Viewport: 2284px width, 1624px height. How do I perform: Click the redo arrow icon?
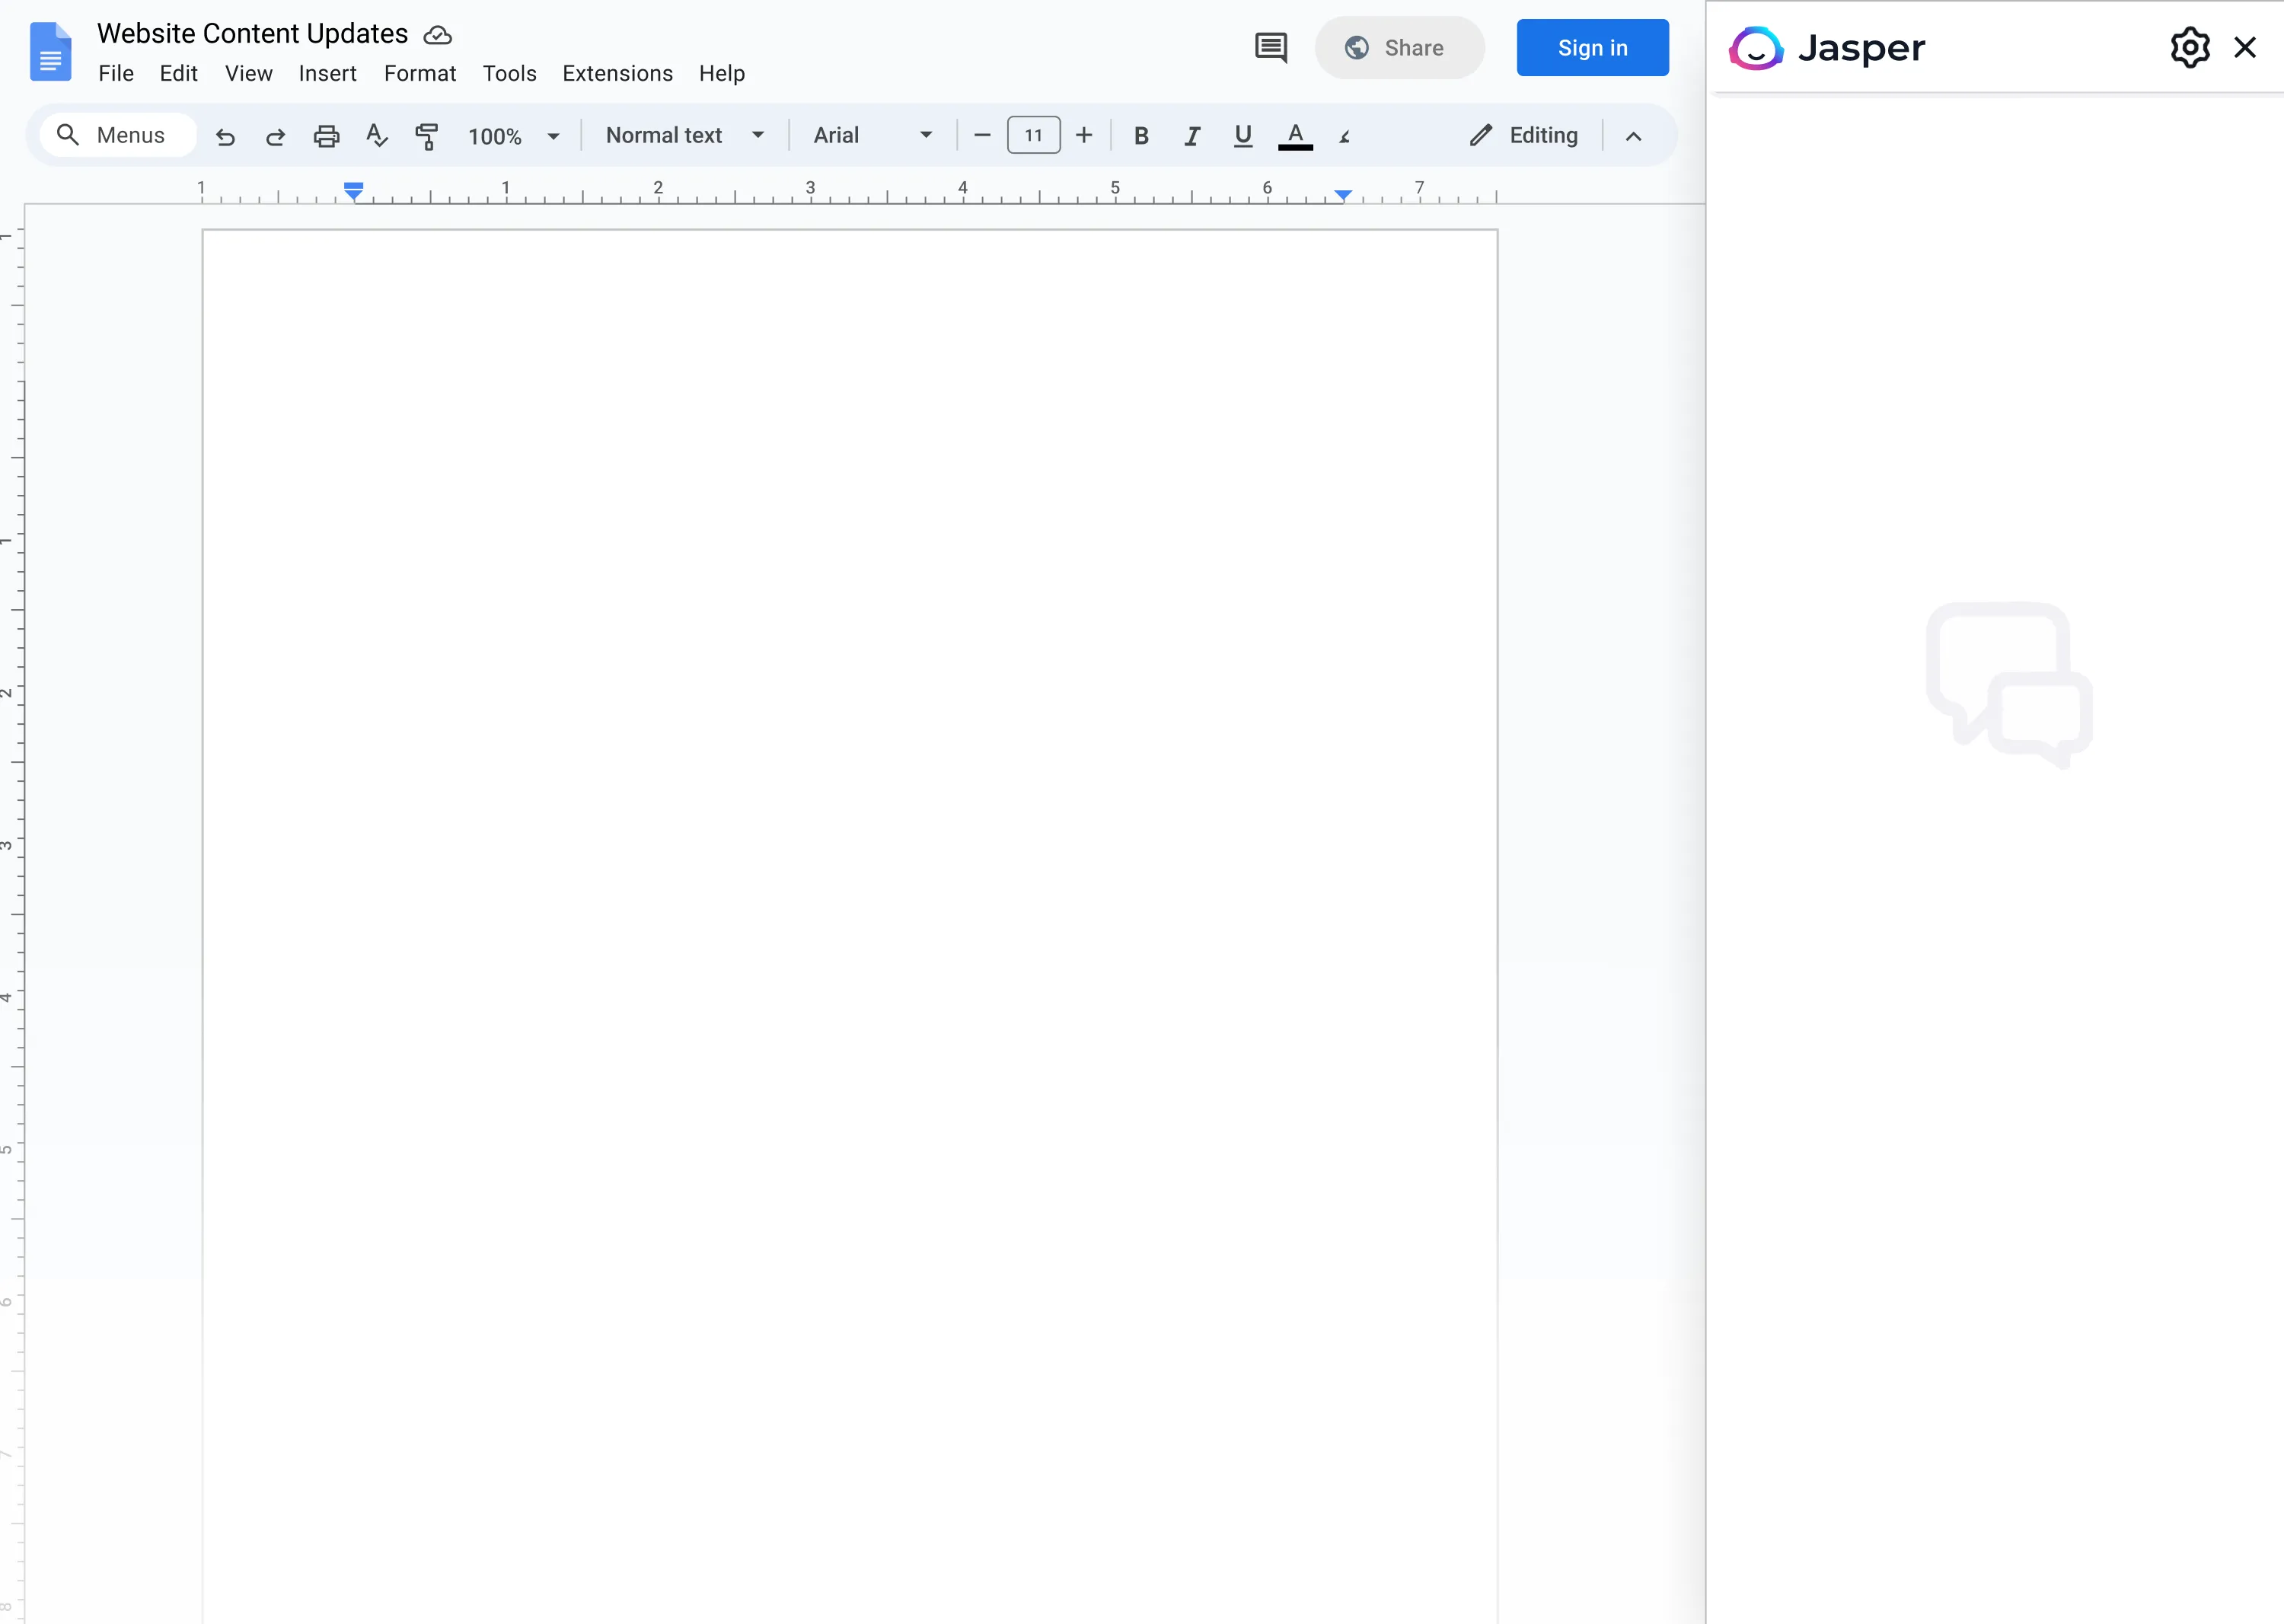pos(275,136)
